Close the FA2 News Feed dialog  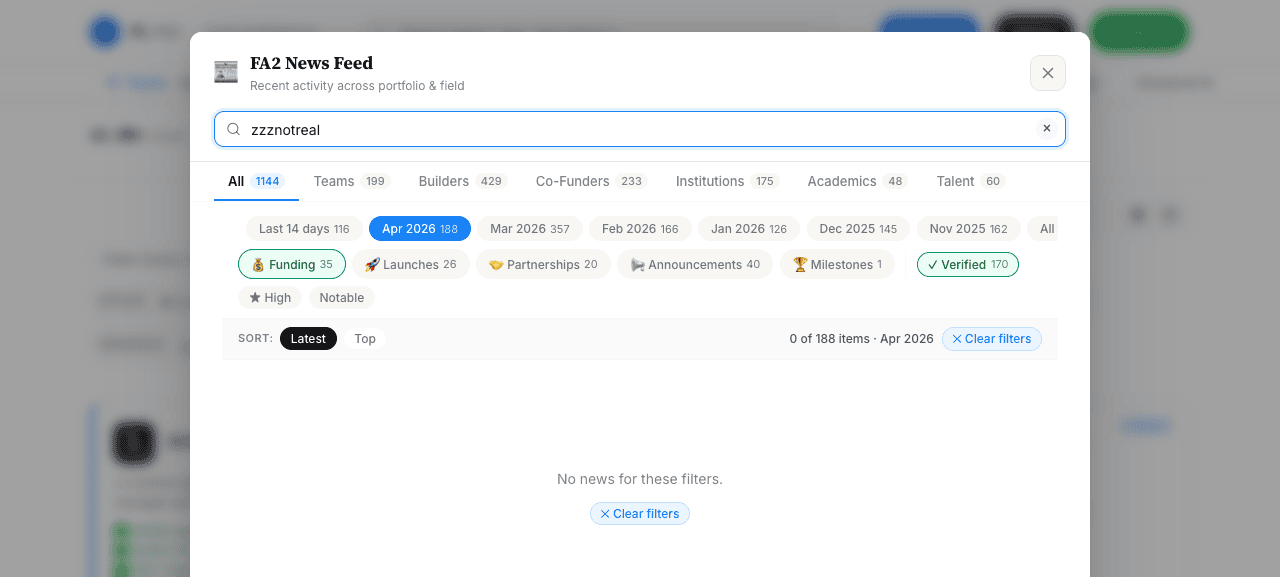pyautogui.click(x=1048, y=73)
